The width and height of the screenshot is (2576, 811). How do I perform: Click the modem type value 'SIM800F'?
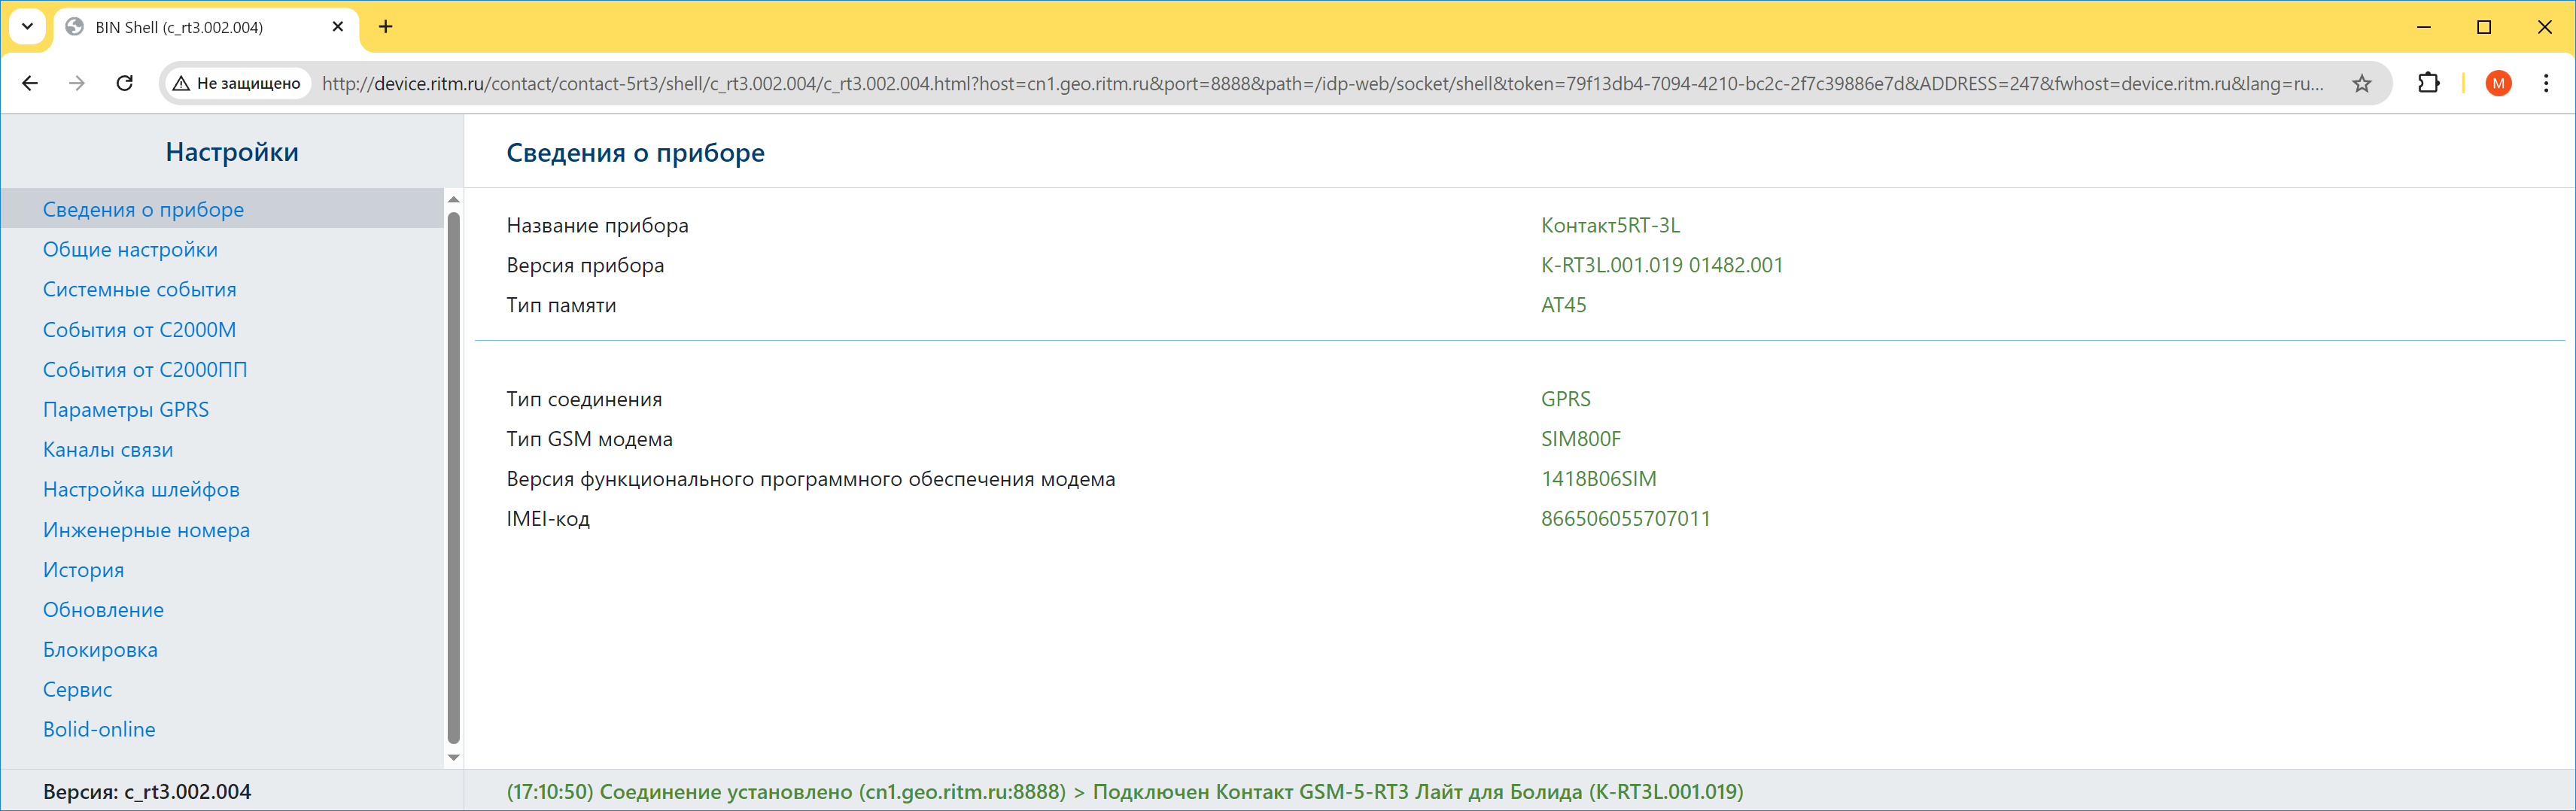(1581, 439)
